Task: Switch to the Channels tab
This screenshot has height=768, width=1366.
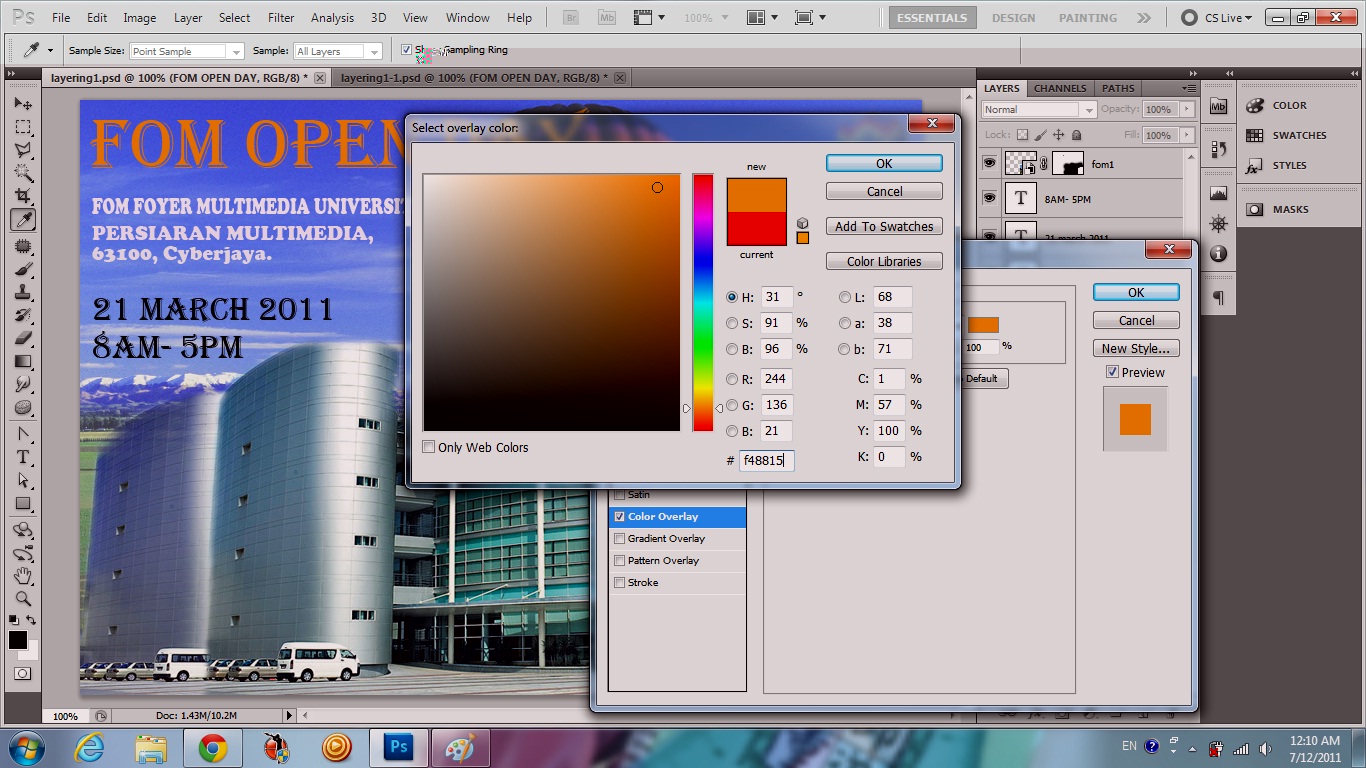Action: (1060, 88)
